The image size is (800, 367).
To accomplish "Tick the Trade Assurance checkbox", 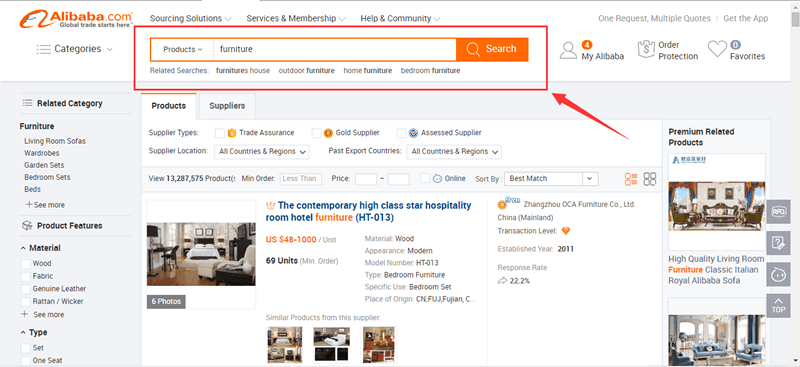I will pos(220,133).
